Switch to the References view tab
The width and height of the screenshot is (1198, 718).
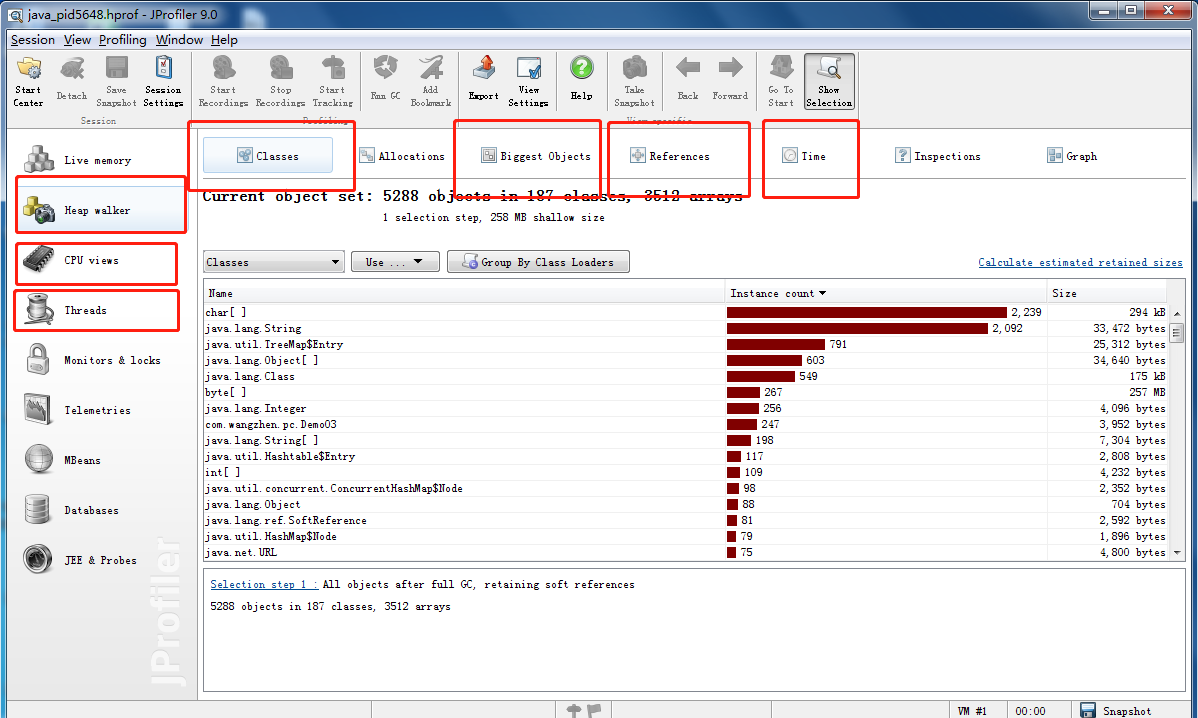[670, 156]
